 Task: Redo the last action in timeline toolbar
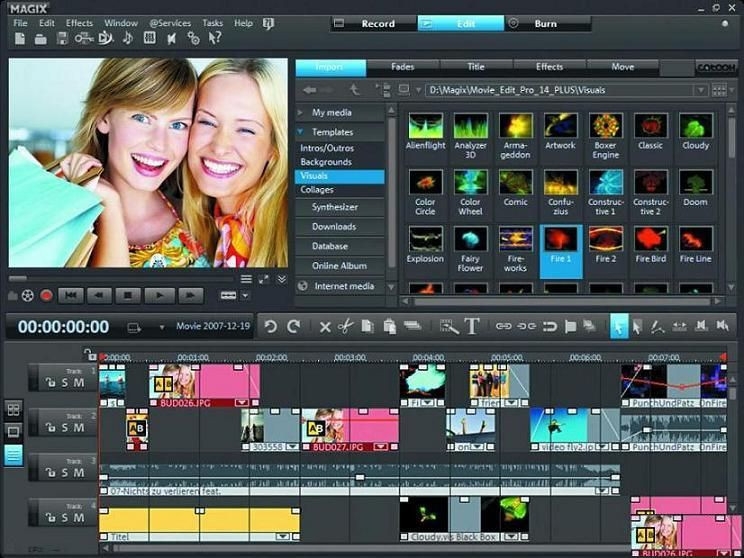point(294,326)
